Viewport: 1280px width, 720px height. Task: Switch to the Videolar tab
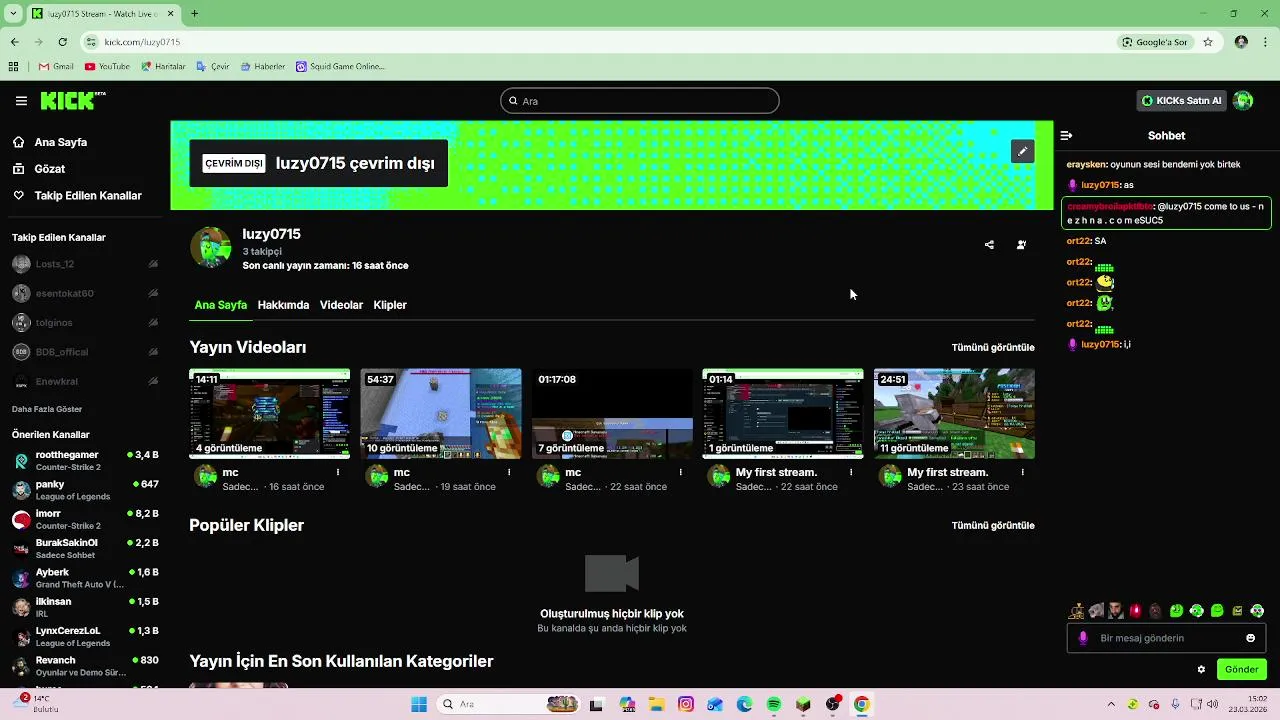[x=341, y=305]
